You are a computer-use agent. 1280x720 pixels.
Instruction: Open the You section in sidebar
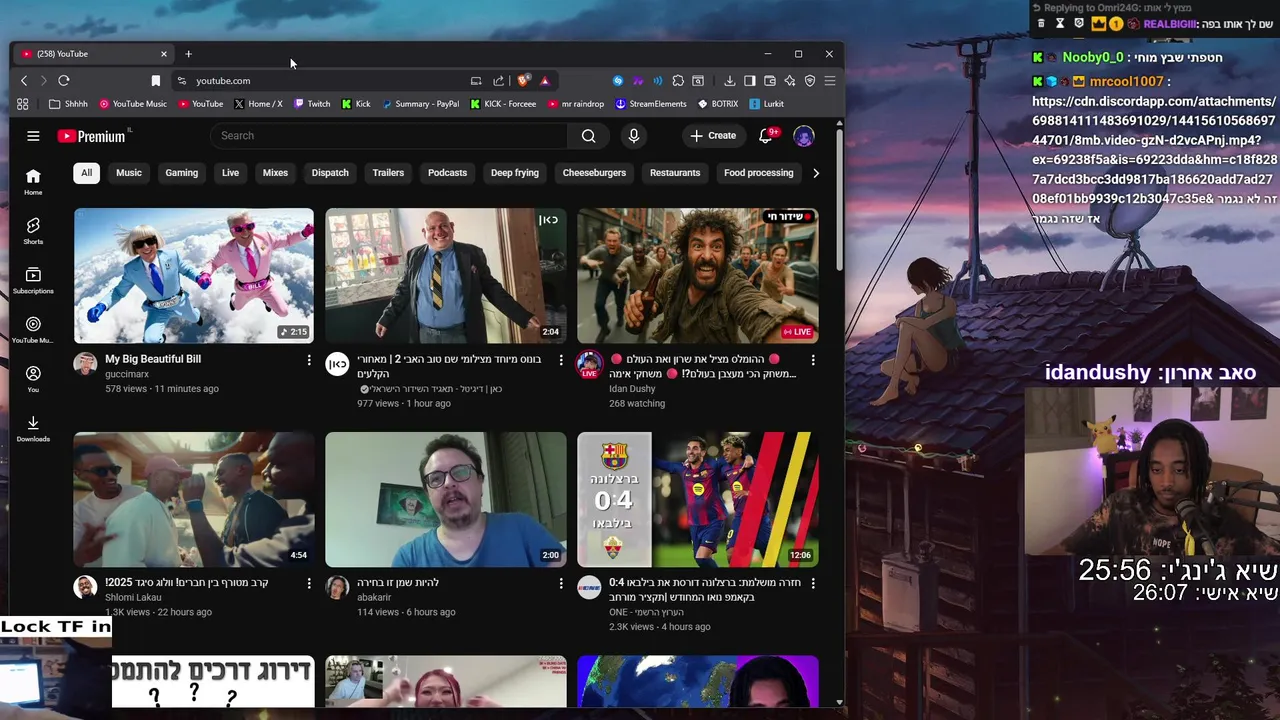(x=33, y=378)
